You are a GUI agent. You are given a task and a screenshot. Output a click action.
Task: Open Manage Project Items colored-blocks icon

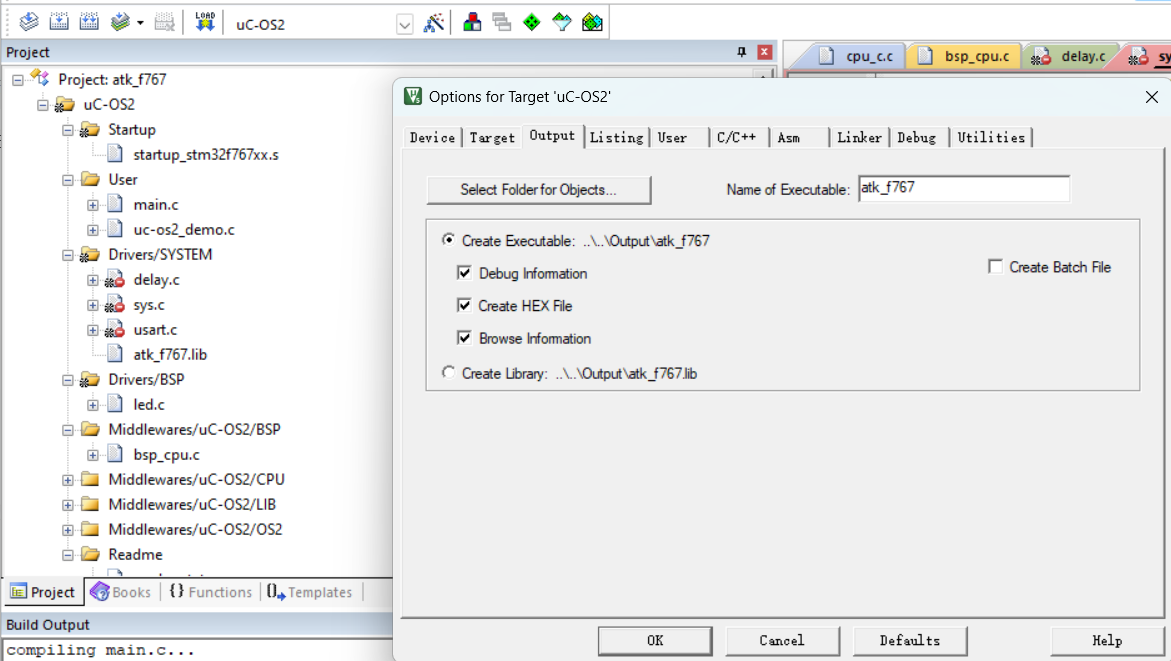[x=472, y=22]
